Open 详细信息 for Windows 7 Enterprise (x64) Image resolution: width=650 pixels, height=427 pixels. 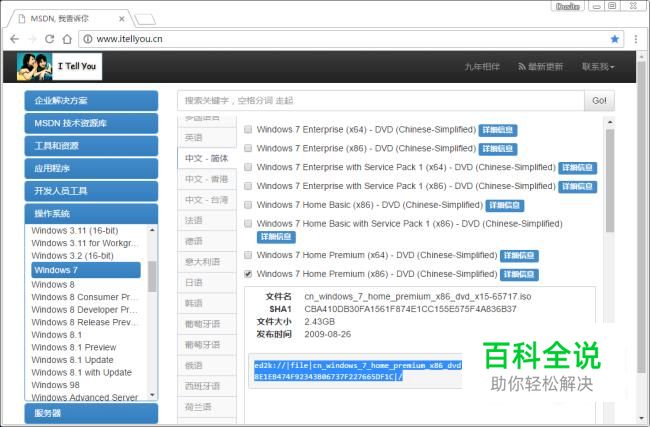pos(497,130)
